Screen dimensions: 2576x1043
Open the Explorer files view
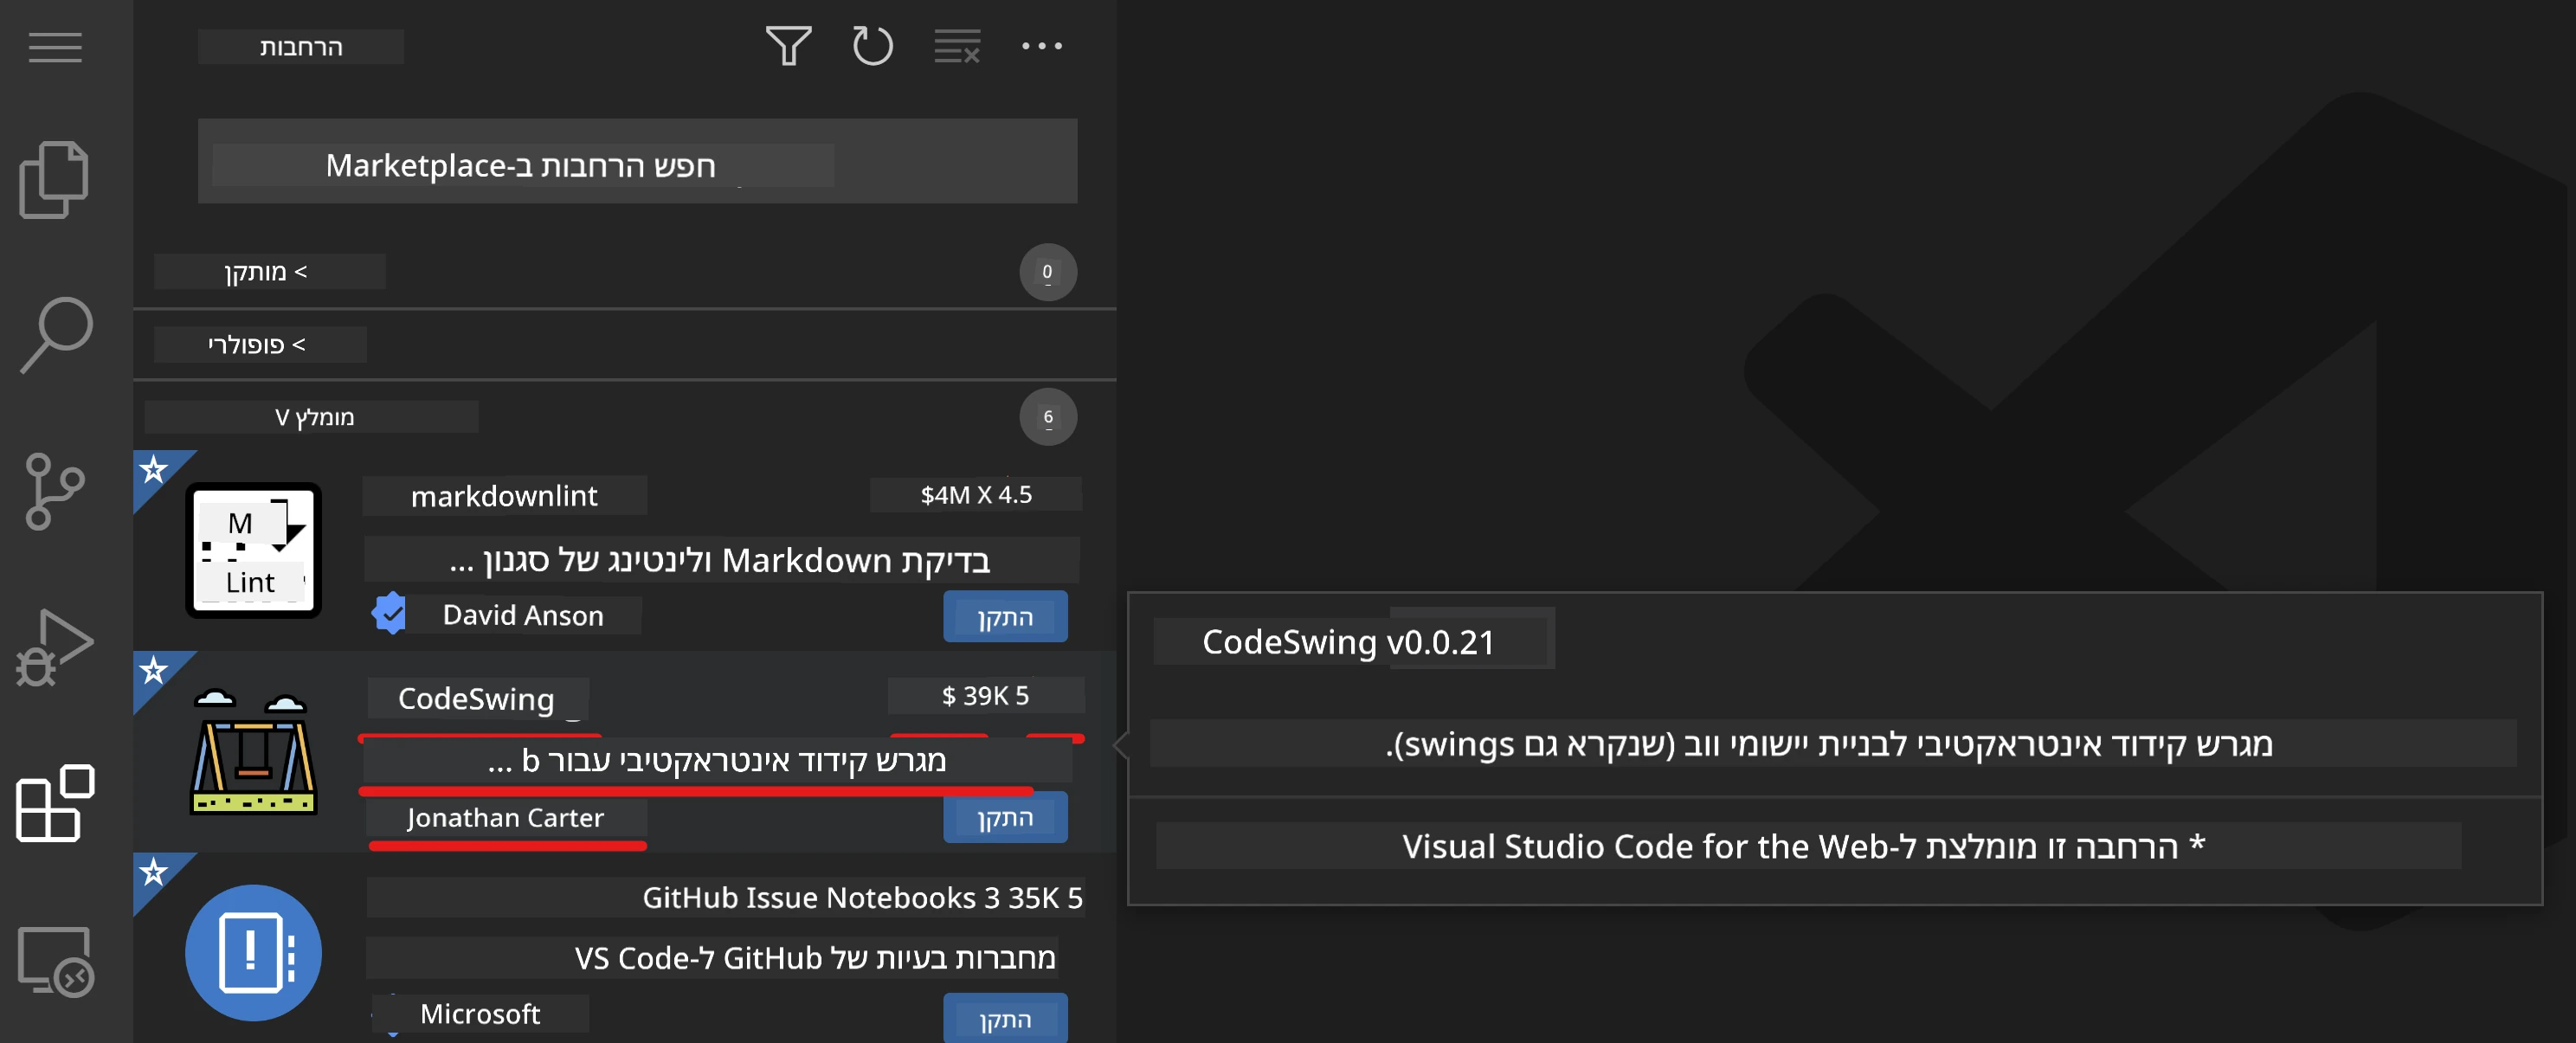pos(54,180)
